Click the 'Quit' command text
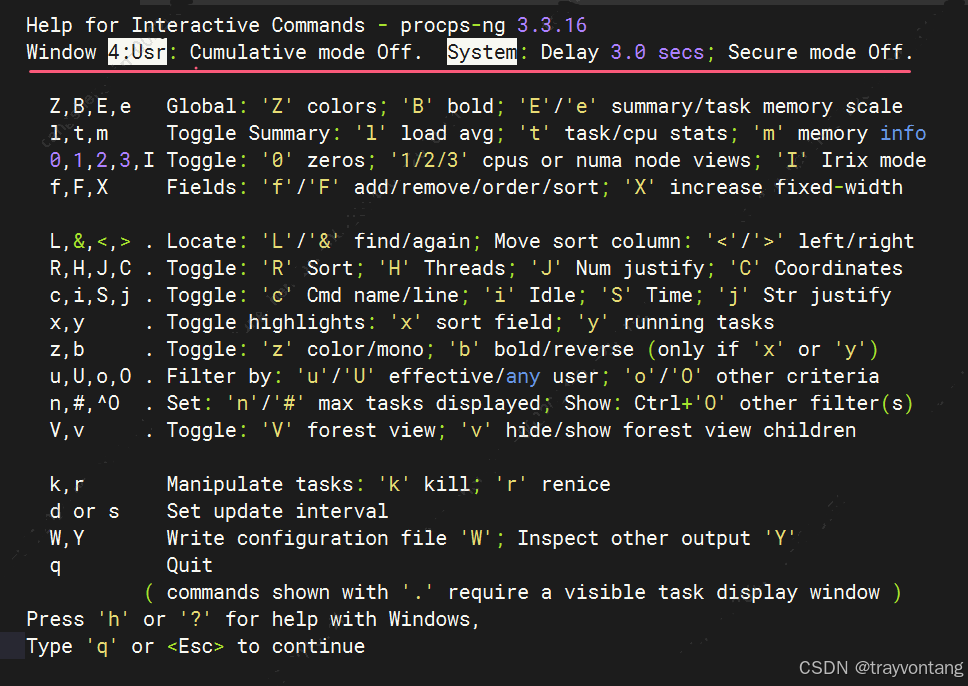Image resolution: width=968 pixels, height=686 pixels. [x=190, y=565]
